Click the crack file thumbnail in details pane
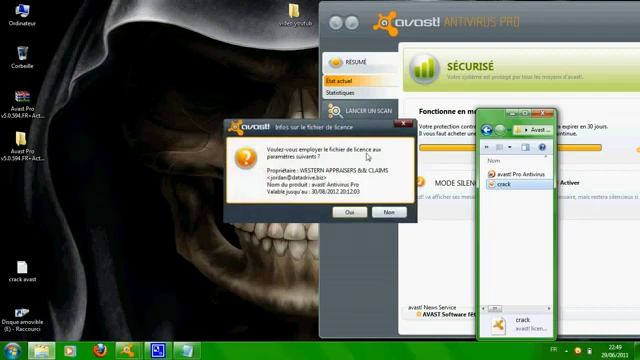 tap(498, 325)
